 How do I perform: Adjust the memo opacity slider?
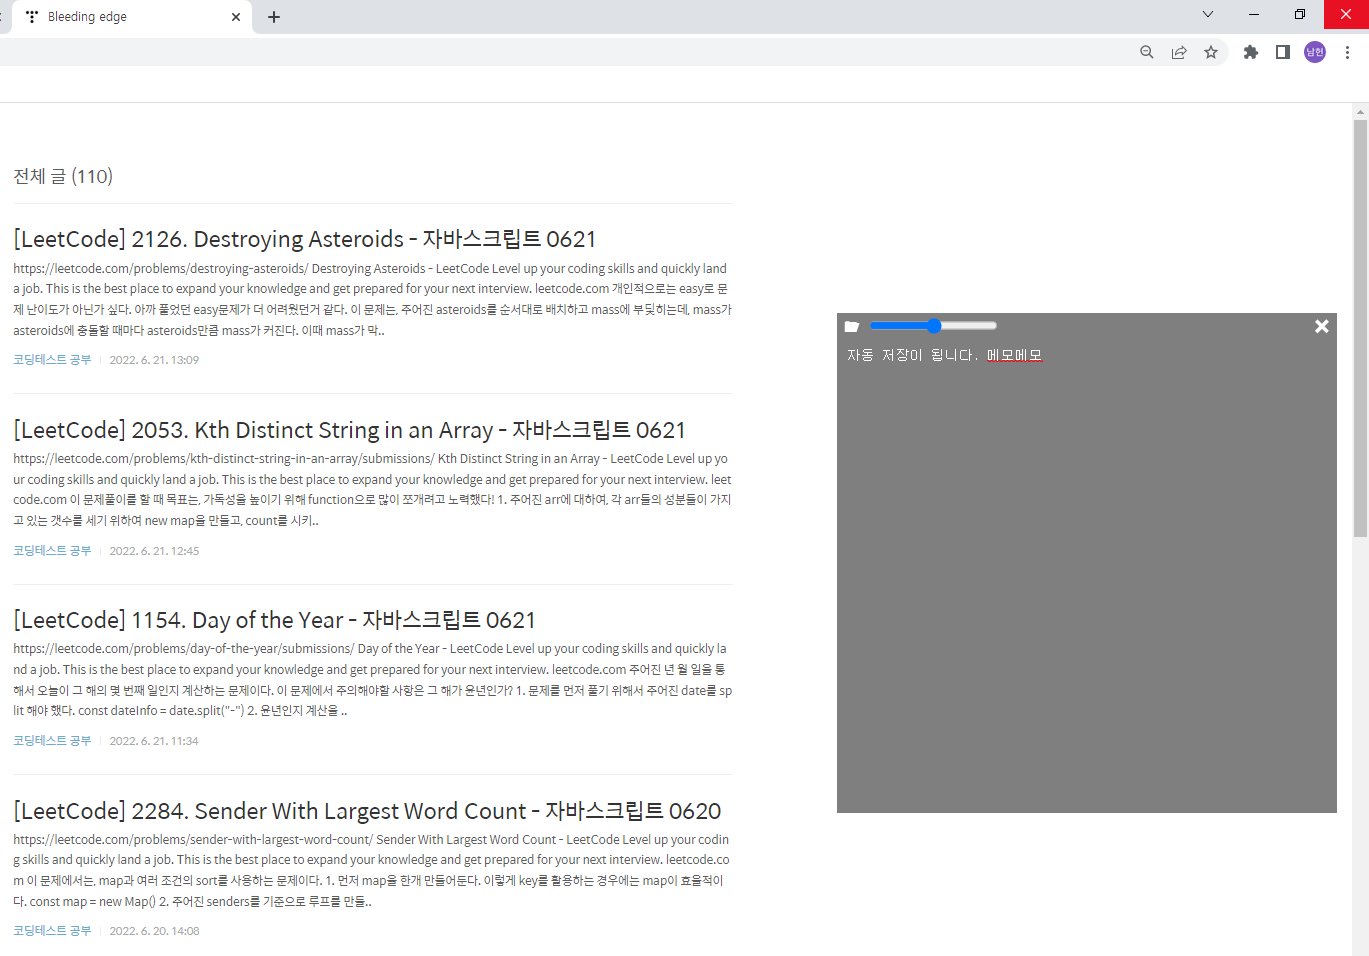(933, 325)
